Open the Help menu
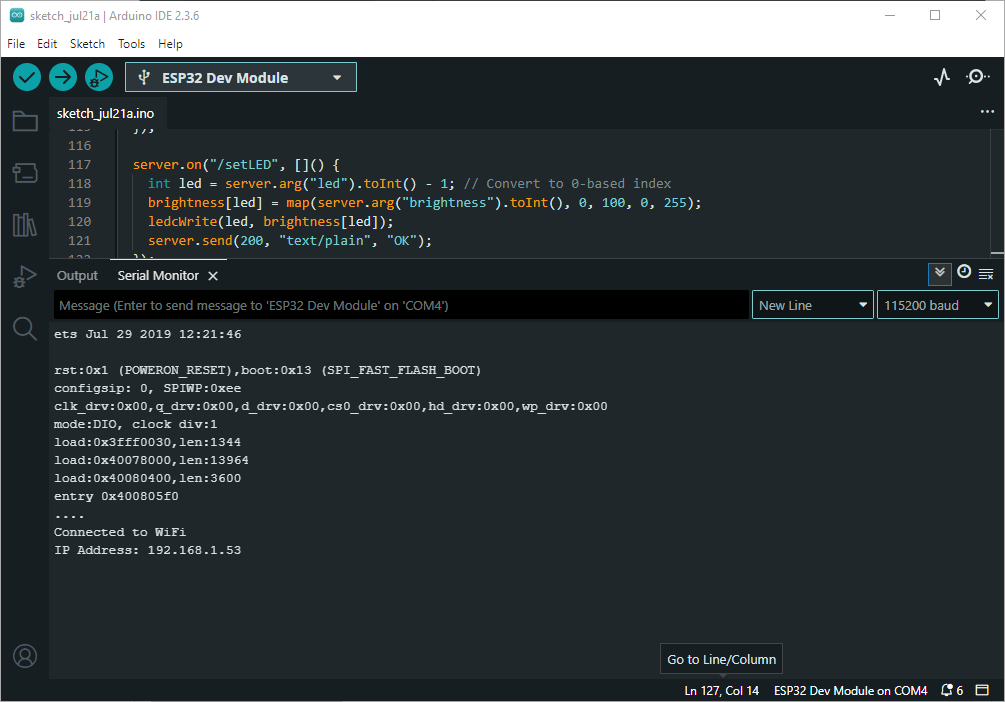Screen dimensions: 1005x702 pyautogui.click(x=170, y=44)
